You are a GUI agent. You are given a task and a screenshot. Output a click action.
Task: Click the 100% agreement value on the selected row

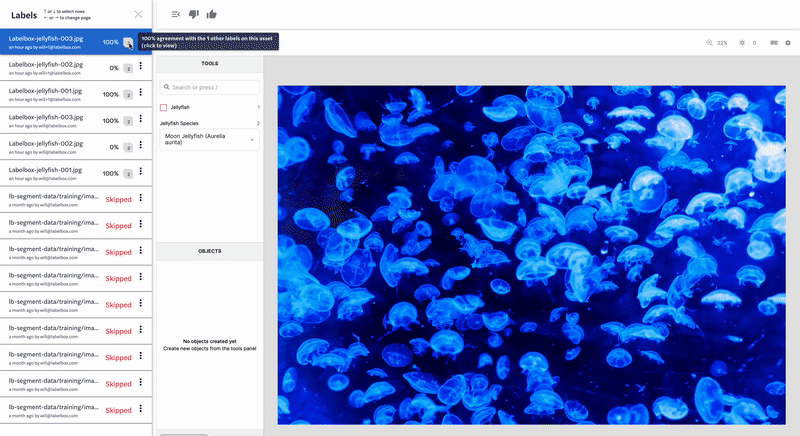(x=111, y=42)
